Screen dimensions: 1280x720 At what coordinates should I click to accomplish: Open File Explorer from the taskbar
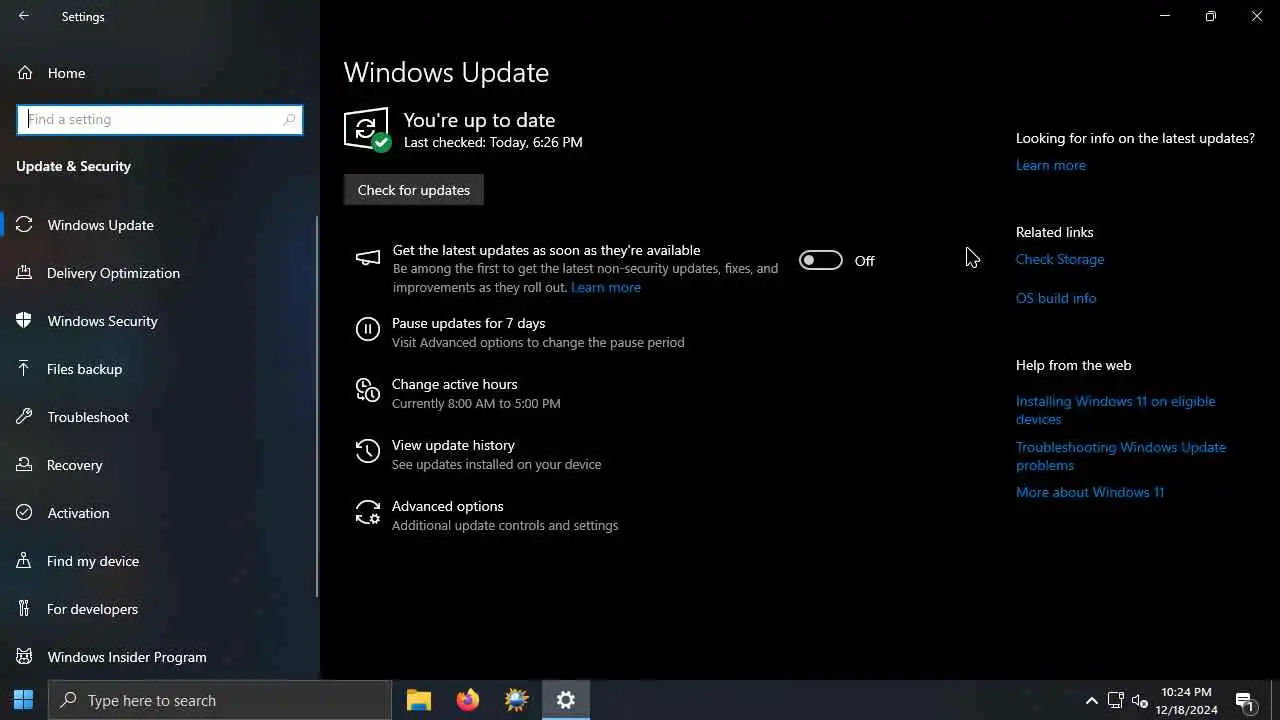419,700
